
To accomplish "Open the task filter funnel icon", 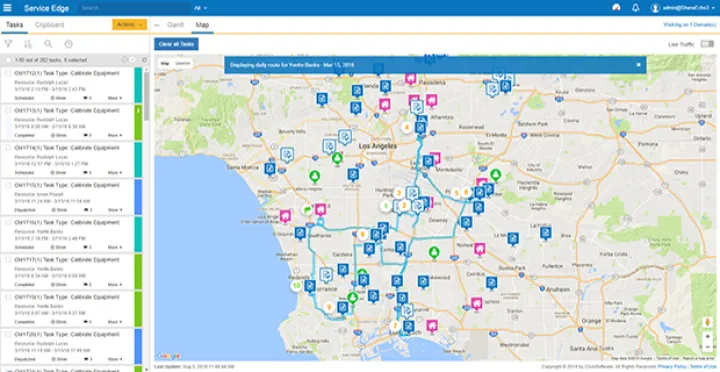I will pyautogui.click(x=8, y=44).
